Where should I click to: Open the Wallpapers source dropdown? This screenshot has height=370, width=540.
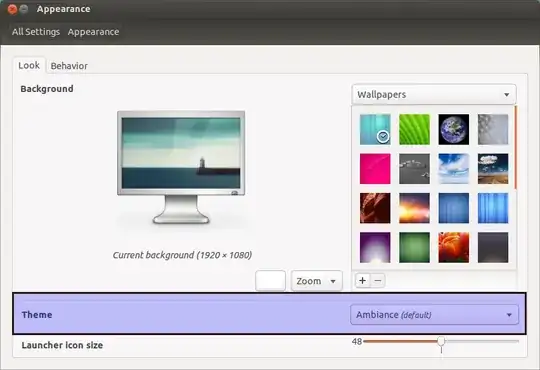point(434,94)
